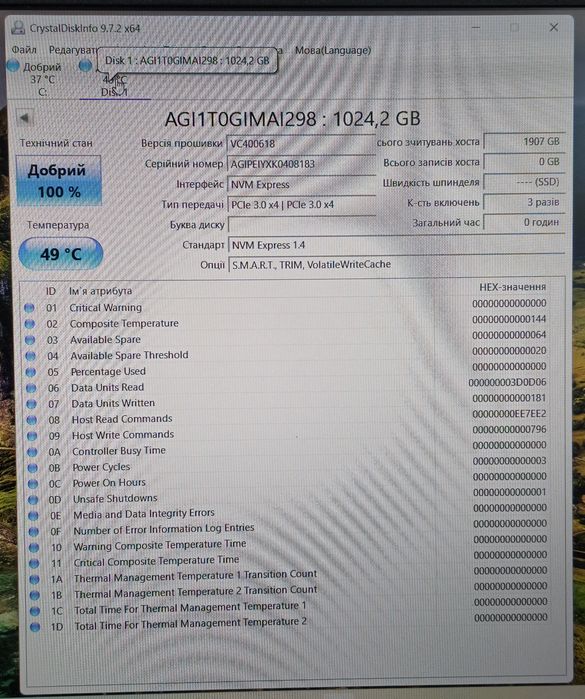Open the Редагувати menu
585x699 pixels.
pyautogui.click(x=73, y=49)
